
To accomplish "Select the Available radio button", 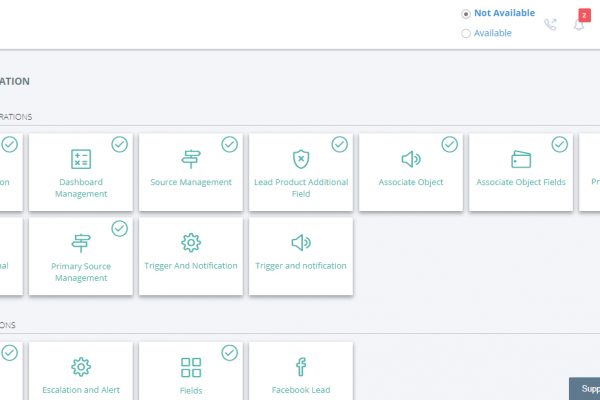I will coord(466,33).
